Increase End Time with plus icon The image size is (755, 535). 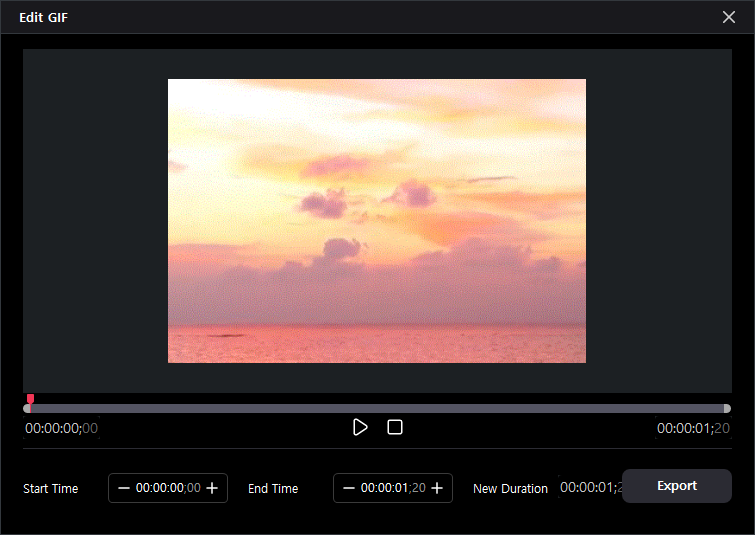437,488
